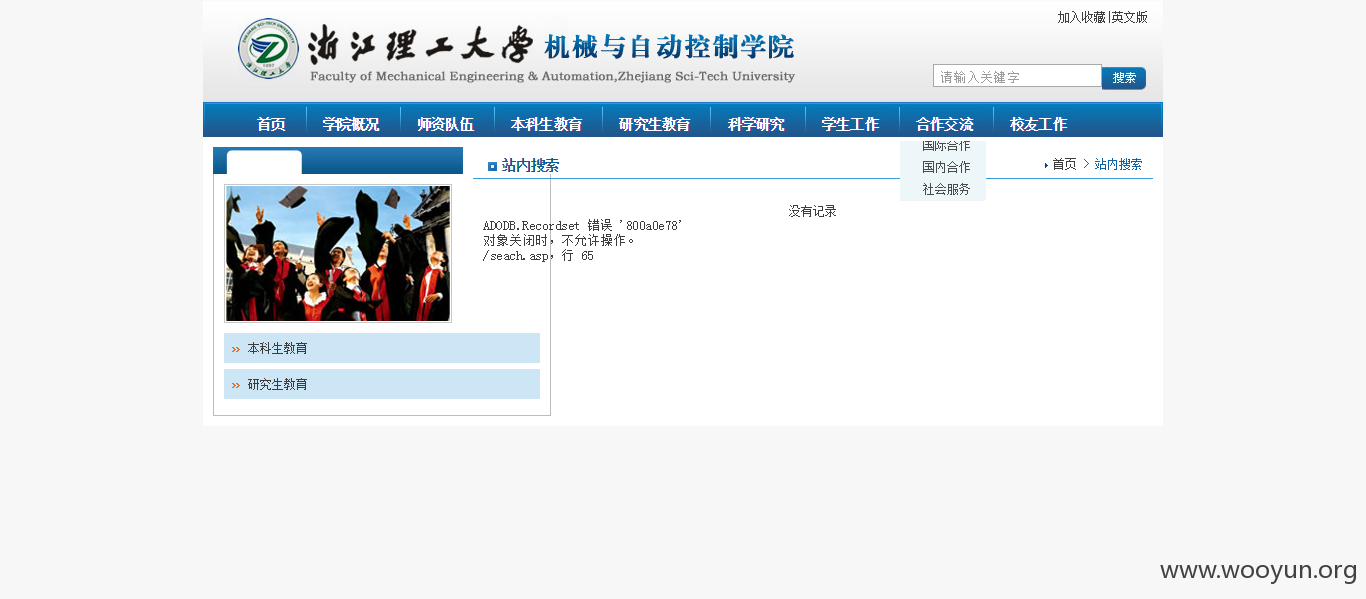The width and height of the screenshot is (1366, 599).
Task: Click the ADODB.Recordset error text
Action: tap(583, 226)
